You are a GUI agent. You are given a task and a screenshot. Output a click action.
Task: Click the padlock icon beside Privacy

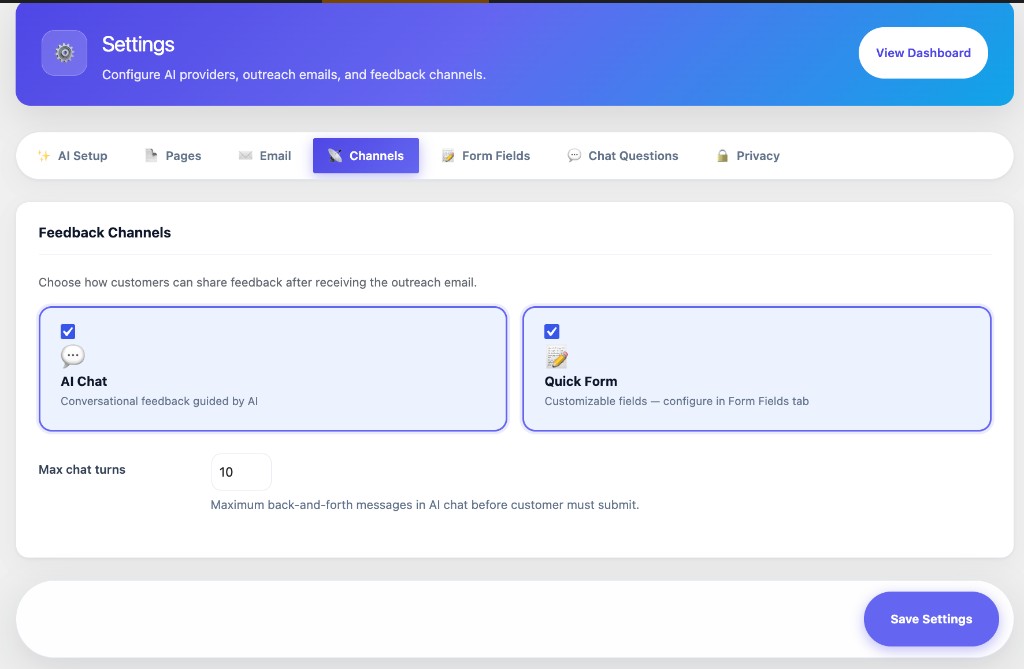coord(722,155)
